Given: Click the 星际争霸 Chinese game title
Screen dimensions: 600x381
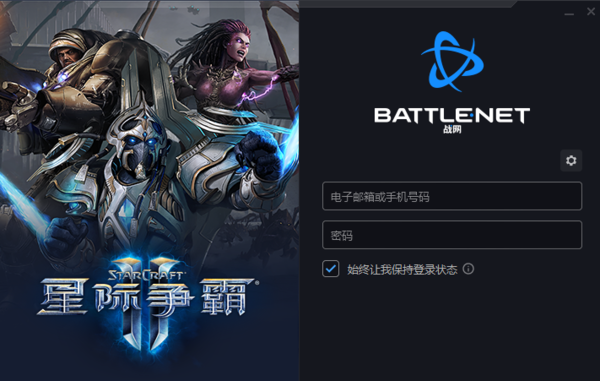Looking at the screenshot, I should pos(147,298).
